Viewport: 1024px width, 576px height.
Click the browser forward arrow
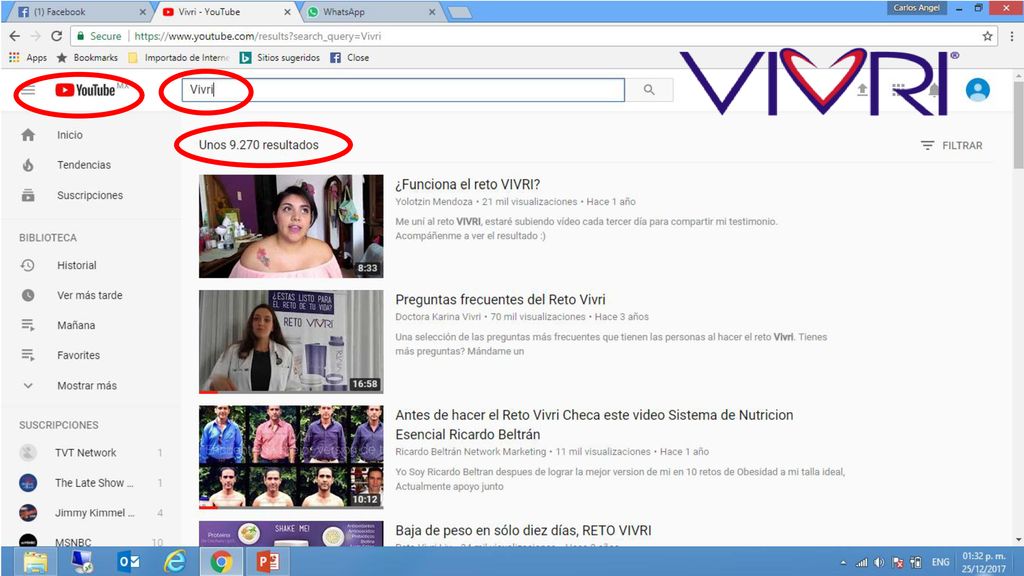[x=35, y=36]
